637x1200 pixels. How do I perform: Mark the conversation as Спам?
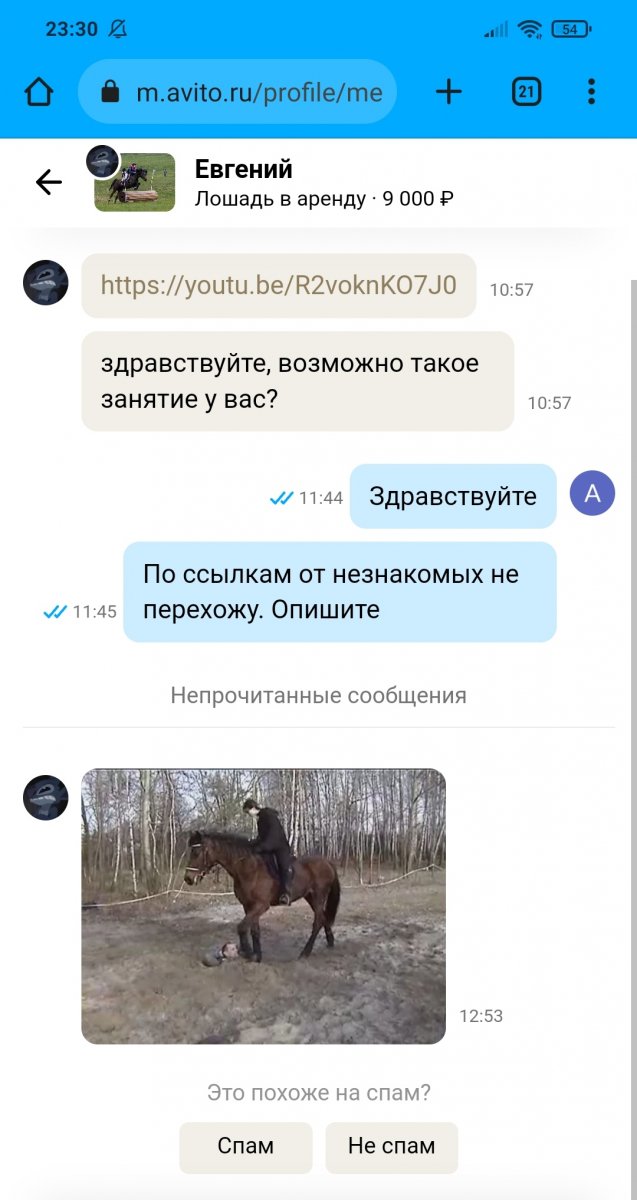246,1147
